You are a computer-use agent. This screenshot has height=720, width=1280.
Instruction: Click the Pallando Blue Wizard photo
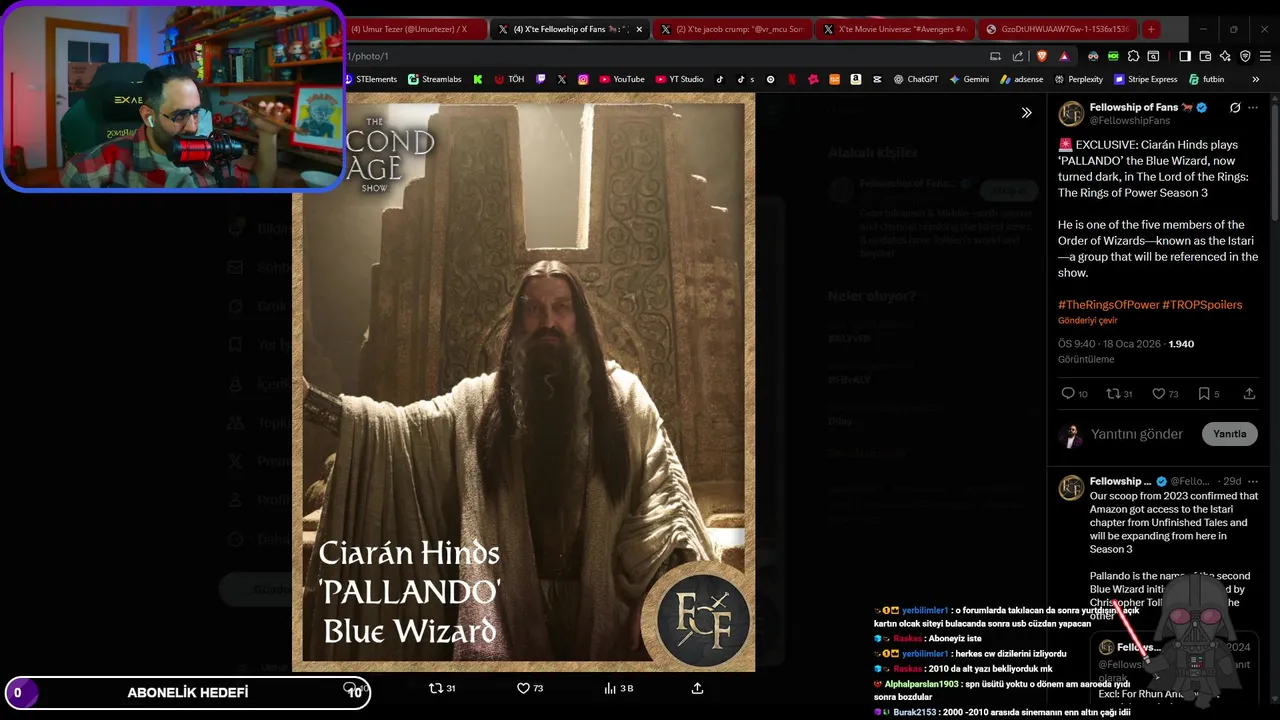(x=523, y=382)
